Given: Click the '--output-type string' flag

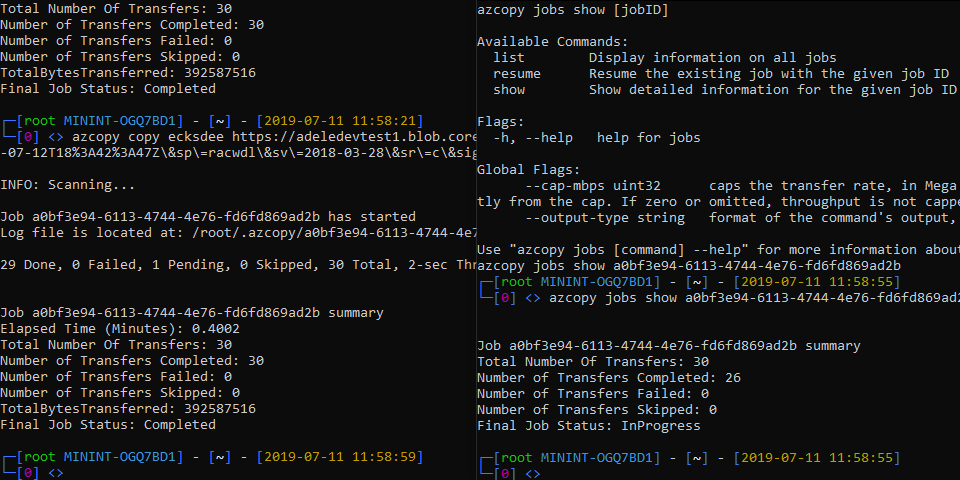Looking at the screenshot, I should coord(604,217).
